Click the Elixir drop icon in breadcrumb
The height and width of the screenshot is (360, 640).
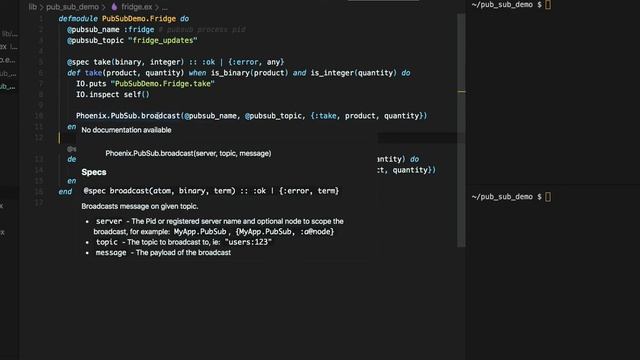click(x=114, y=7)
